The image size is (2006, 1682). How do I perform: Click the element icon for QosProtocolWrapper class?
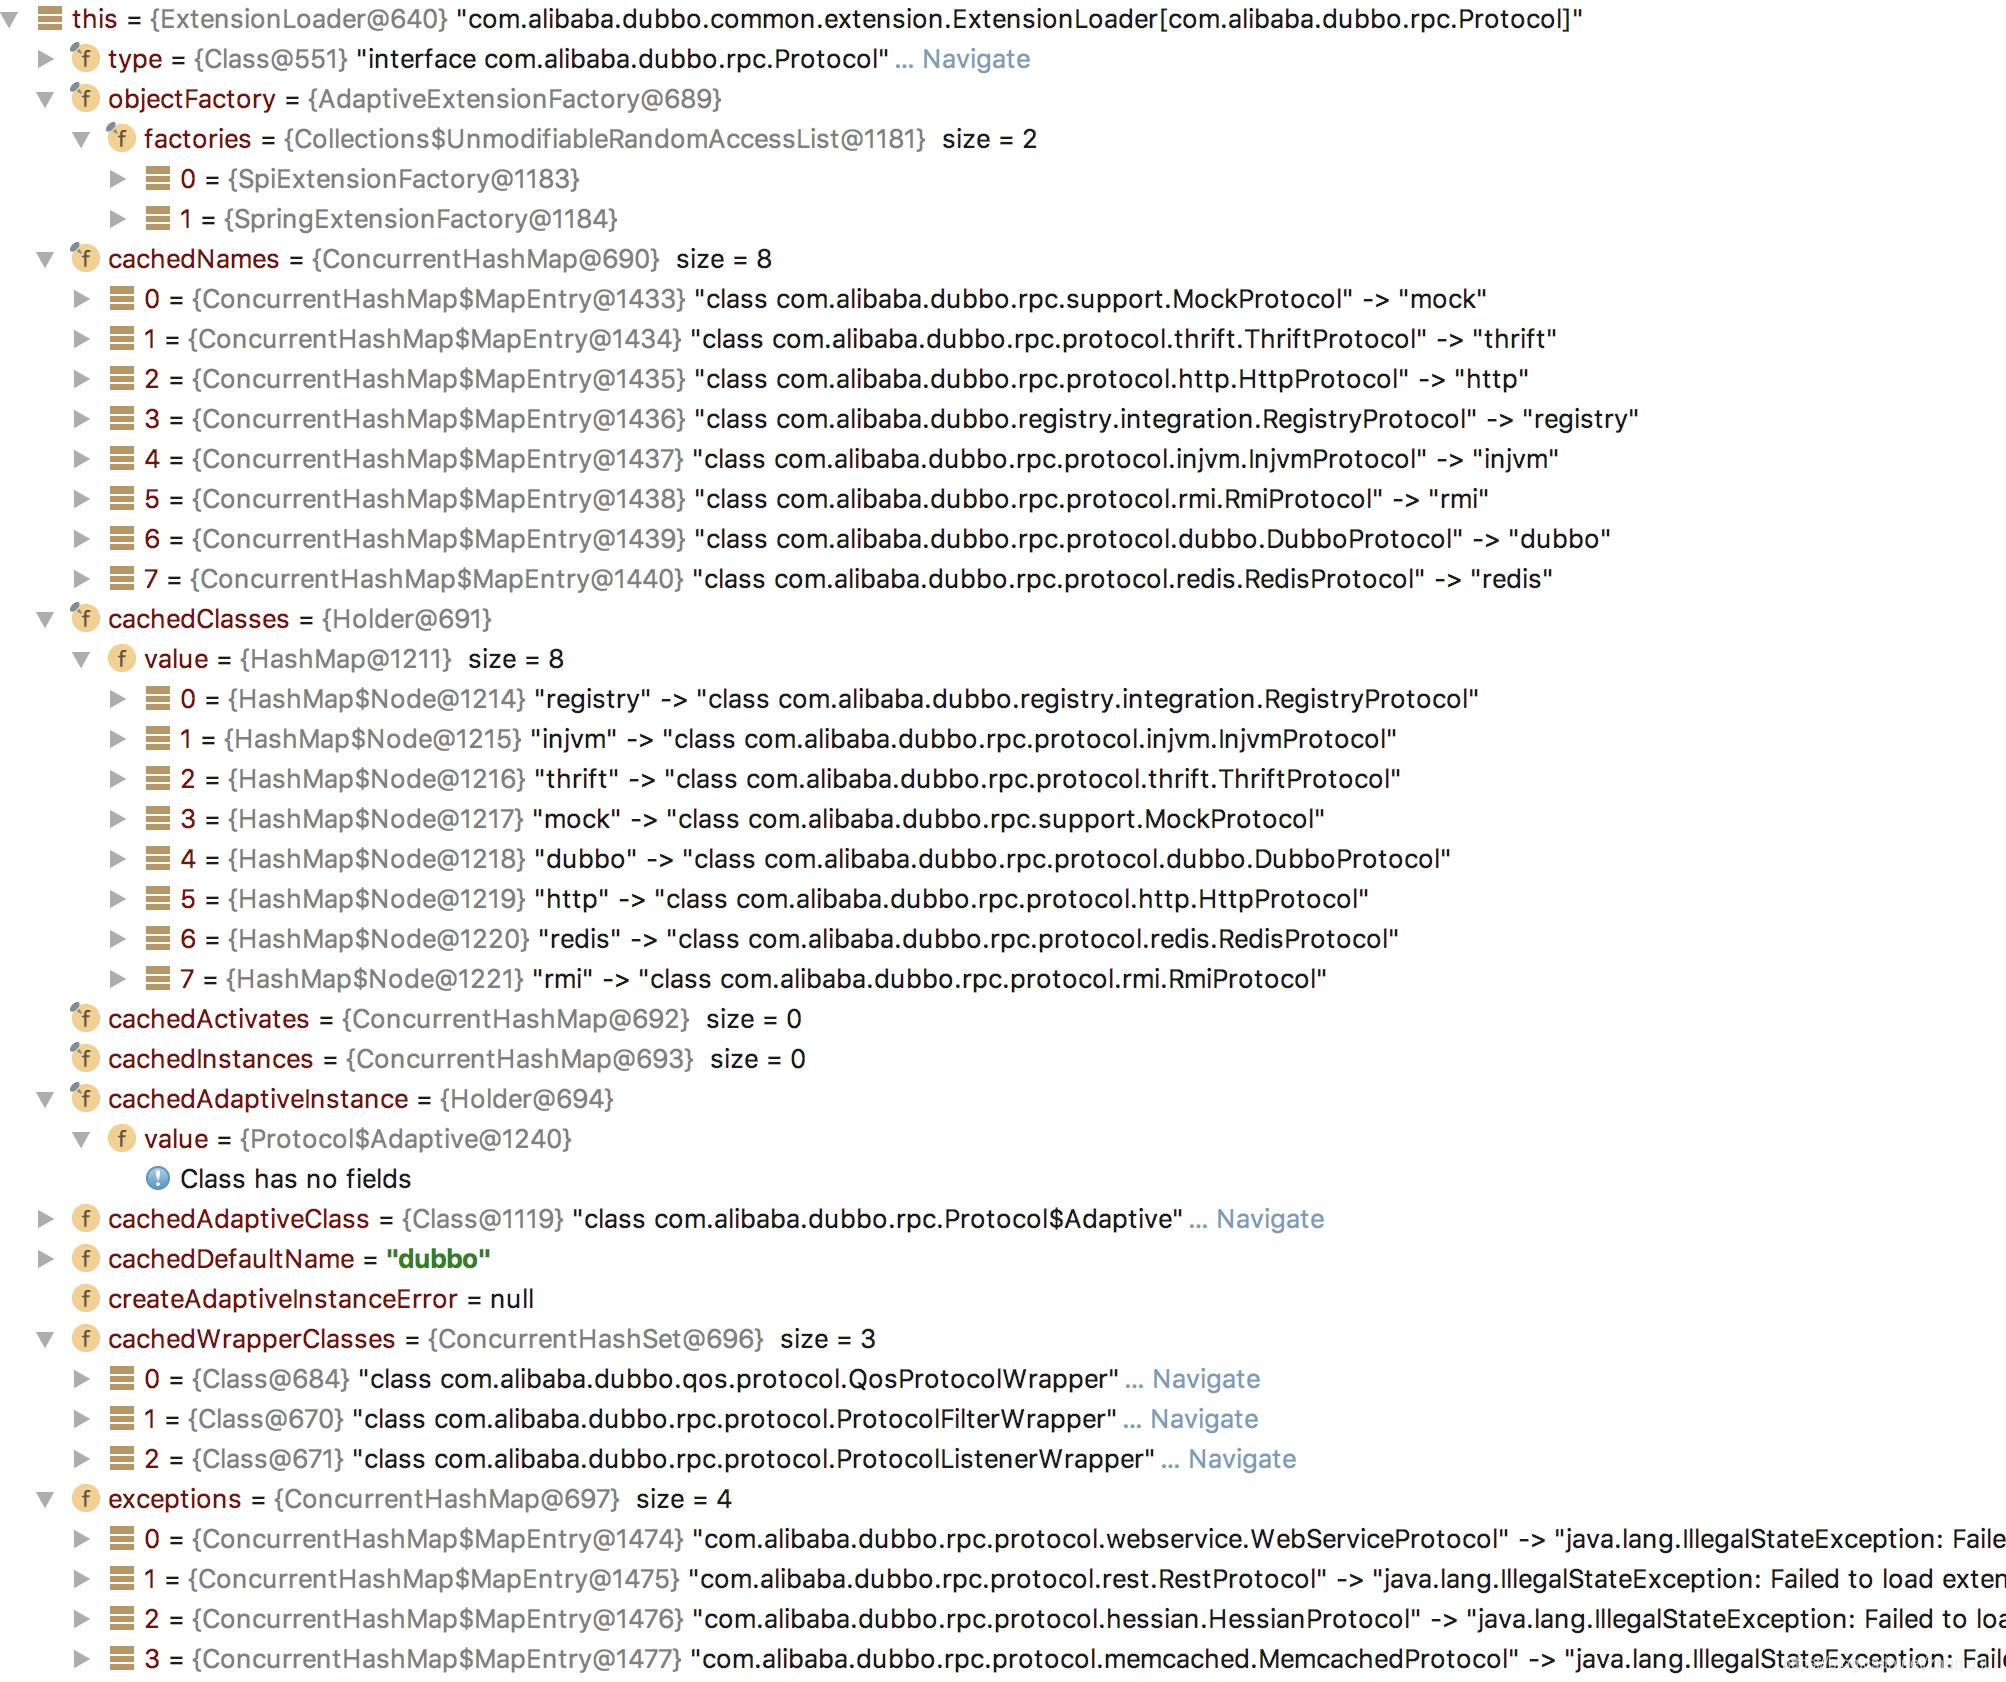(x=121, y=1379)
